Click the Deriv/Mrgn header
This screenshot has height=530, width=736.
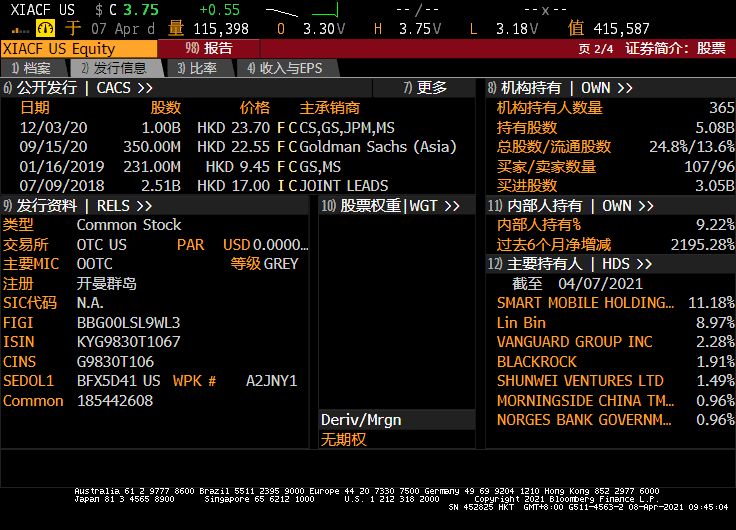coord(360,420)
